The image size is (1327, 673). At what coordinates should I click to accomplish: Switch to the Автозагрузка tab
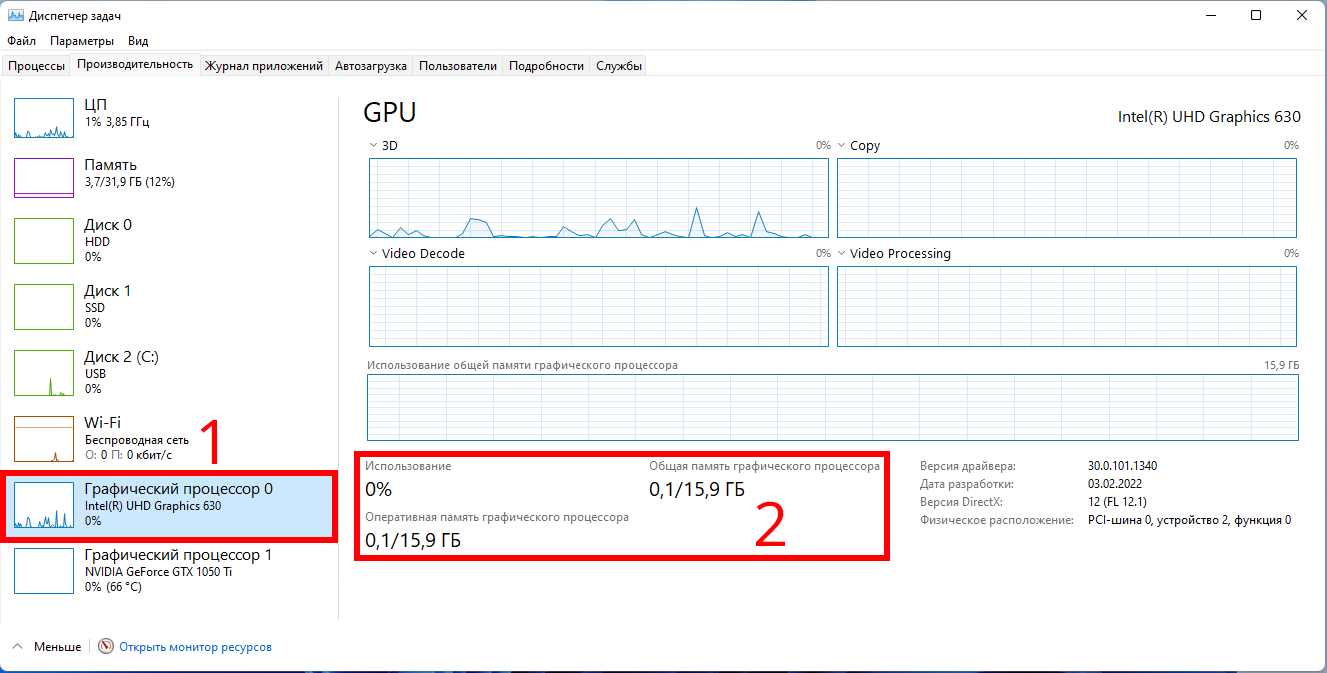point(371,65)
